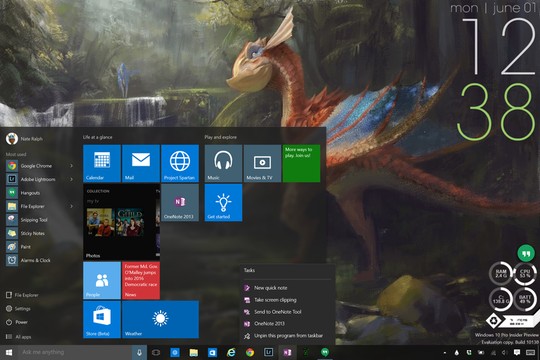Click the battery tray icon

coord(481,353)
